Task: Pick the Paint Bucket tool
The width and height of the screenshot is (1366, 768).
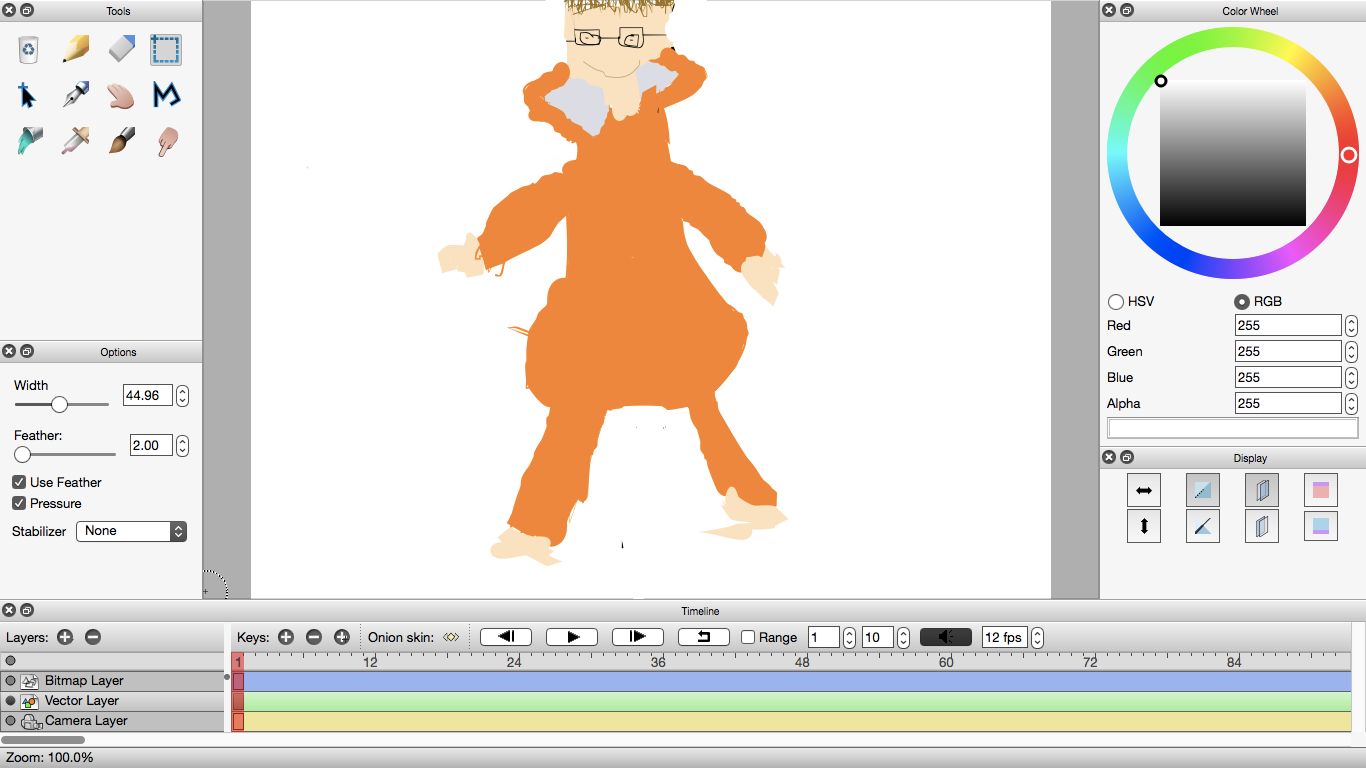Action: (29, 140)
